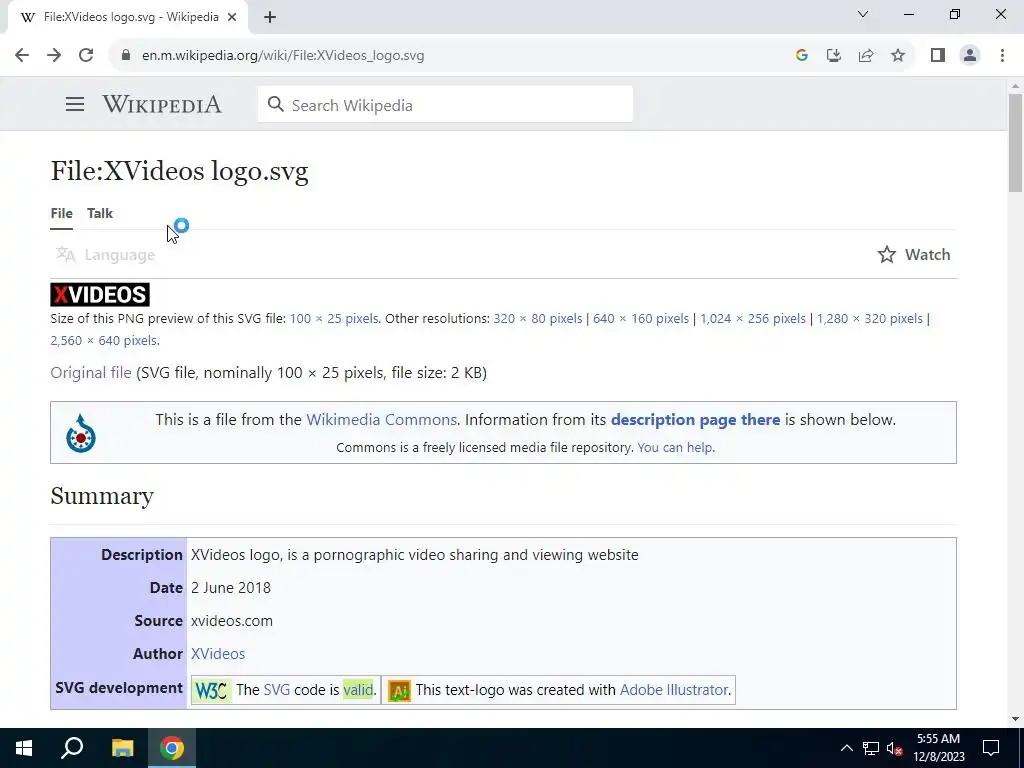
Task: Toggle the browser side panel
Action: click(938, 56)
